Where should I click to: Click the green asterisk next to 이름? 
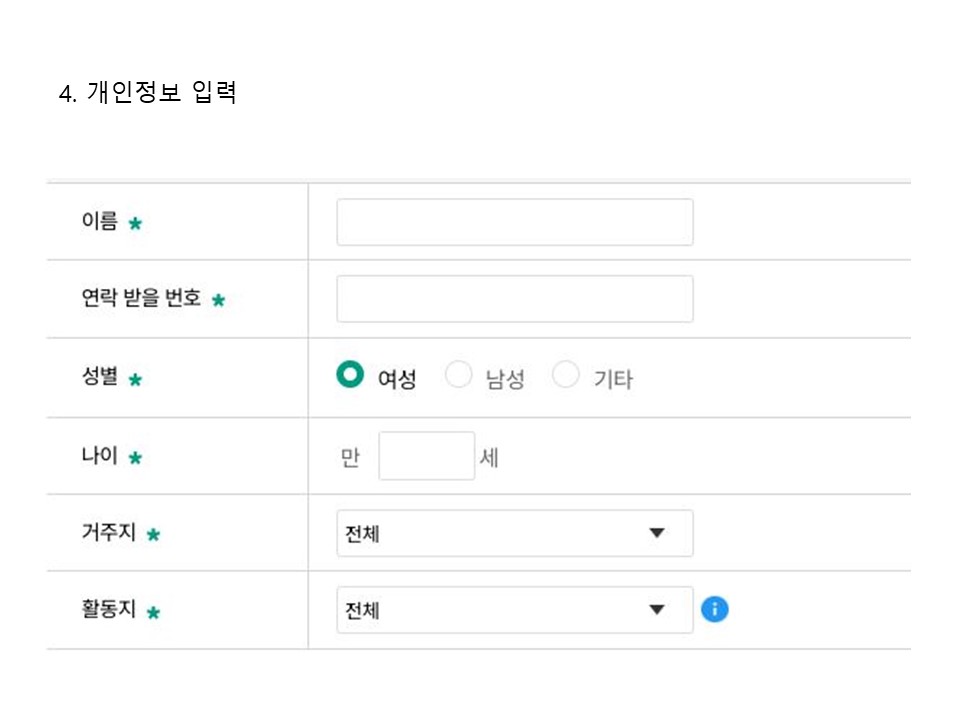(x=135, y=223)
